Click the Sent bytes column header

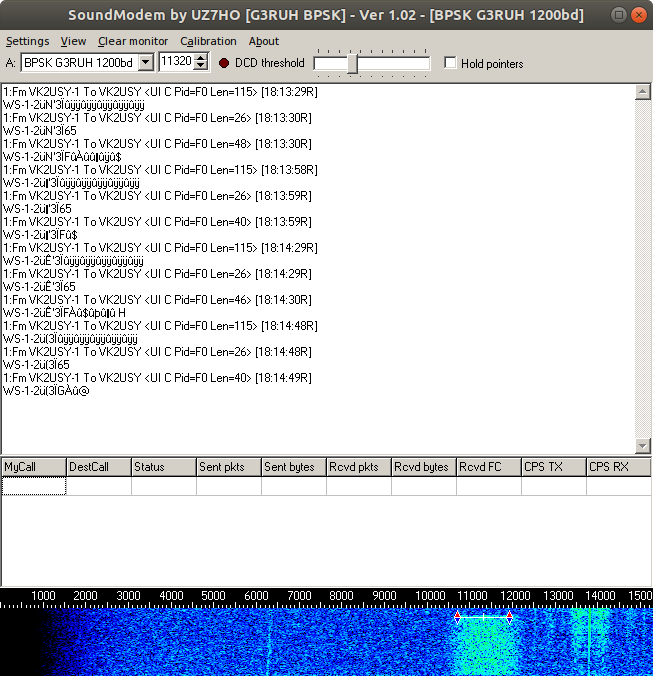[294, 467]
